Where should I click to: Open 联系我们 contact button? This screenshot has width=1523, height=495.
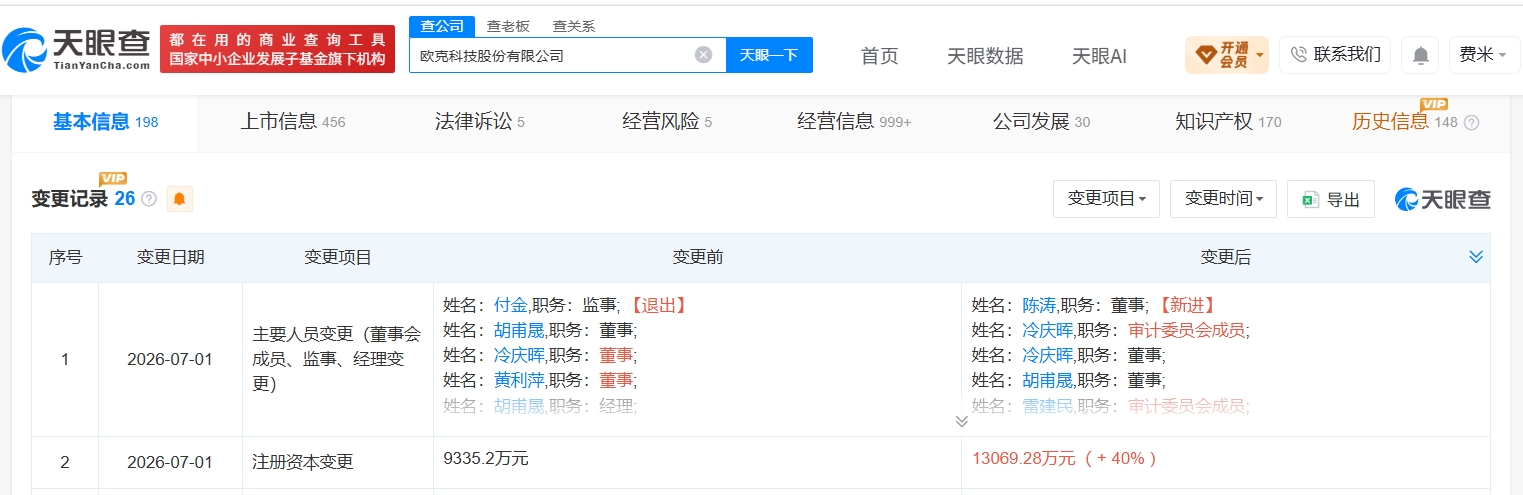pyautogui.click(x=1335, y=55)
